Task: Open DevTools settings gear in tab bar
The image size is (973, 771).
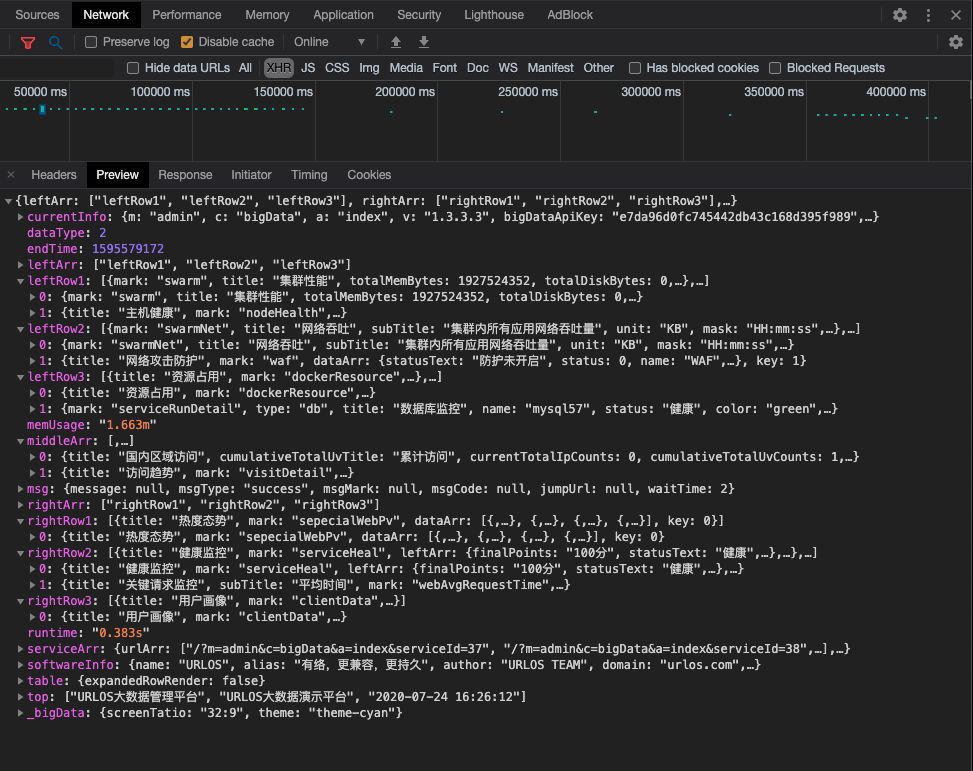Action: point(900,15)
